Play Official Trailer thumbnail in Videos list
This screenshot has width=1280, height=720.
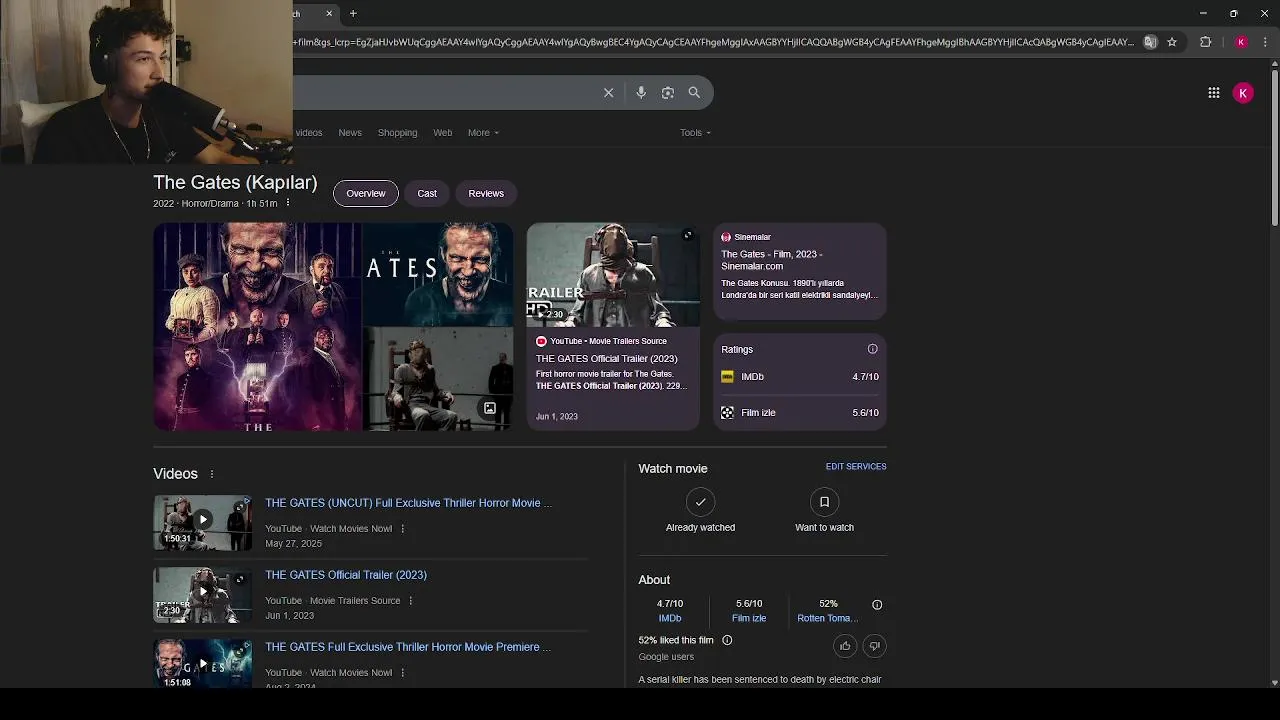tap(203, 594)
